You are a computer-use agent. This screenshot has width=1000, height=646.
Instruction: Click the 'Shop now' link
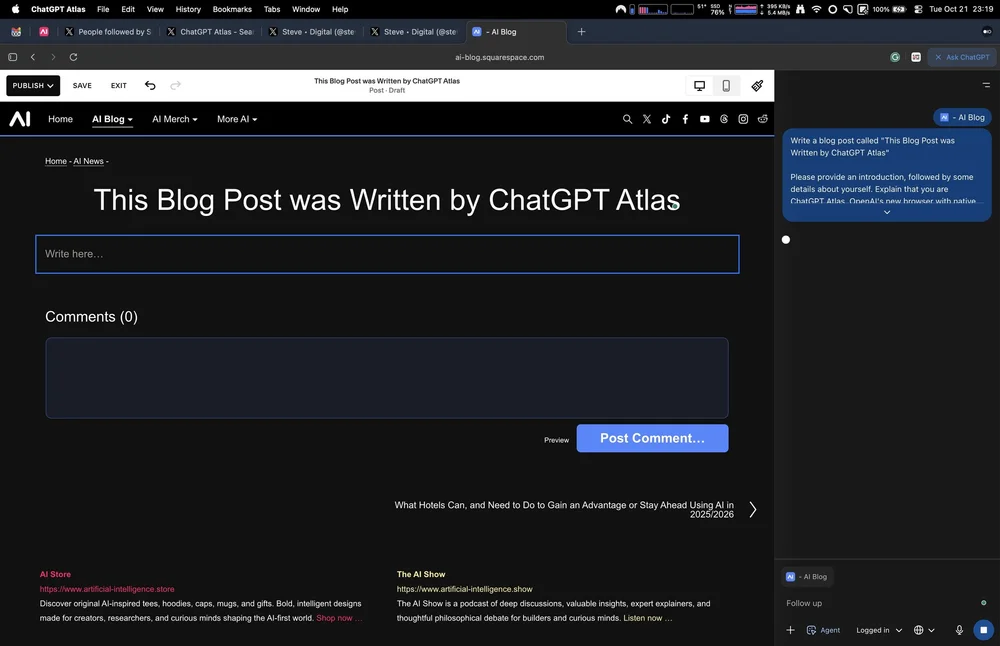pyautogui.click(x=339, y=618)
